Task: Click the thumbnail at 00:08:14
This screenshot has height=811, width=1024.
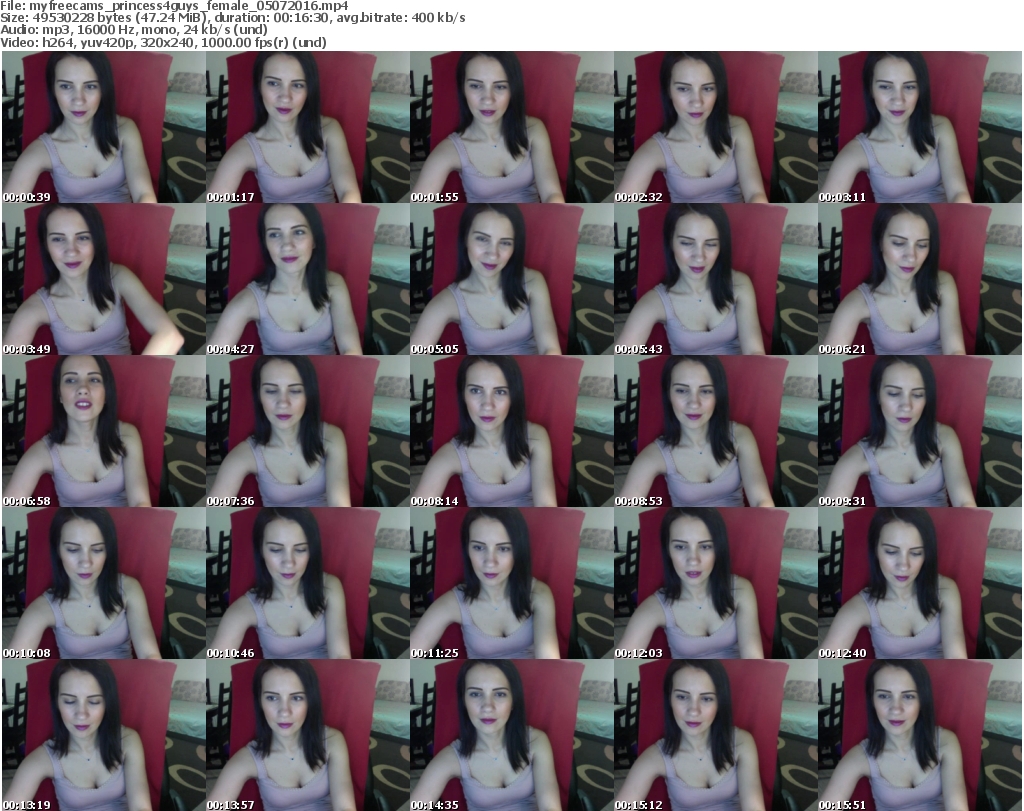Action: tap(512, 432)
